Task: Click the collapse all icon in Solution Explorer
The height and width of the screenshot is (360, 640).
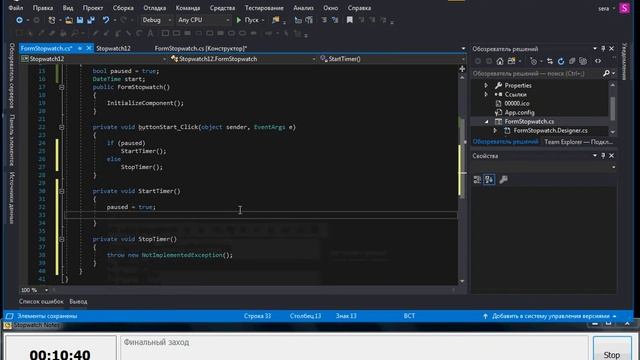Action: point(572,61)
